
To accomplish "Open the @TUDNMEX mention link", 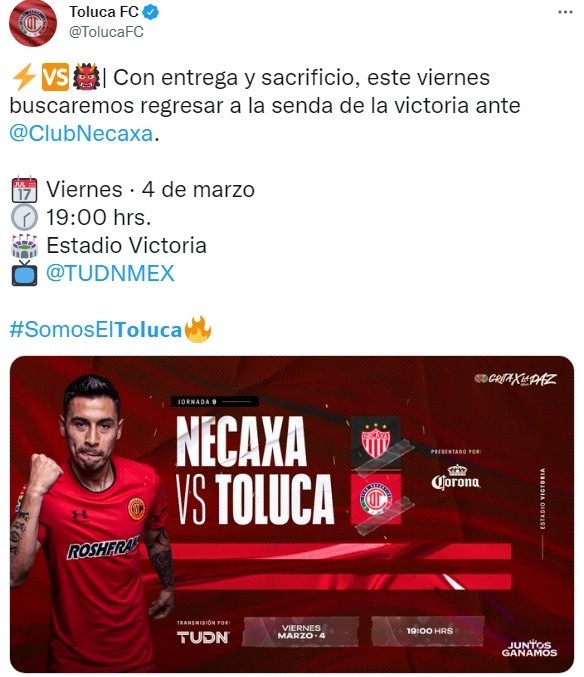I will (x=110, y=273).
